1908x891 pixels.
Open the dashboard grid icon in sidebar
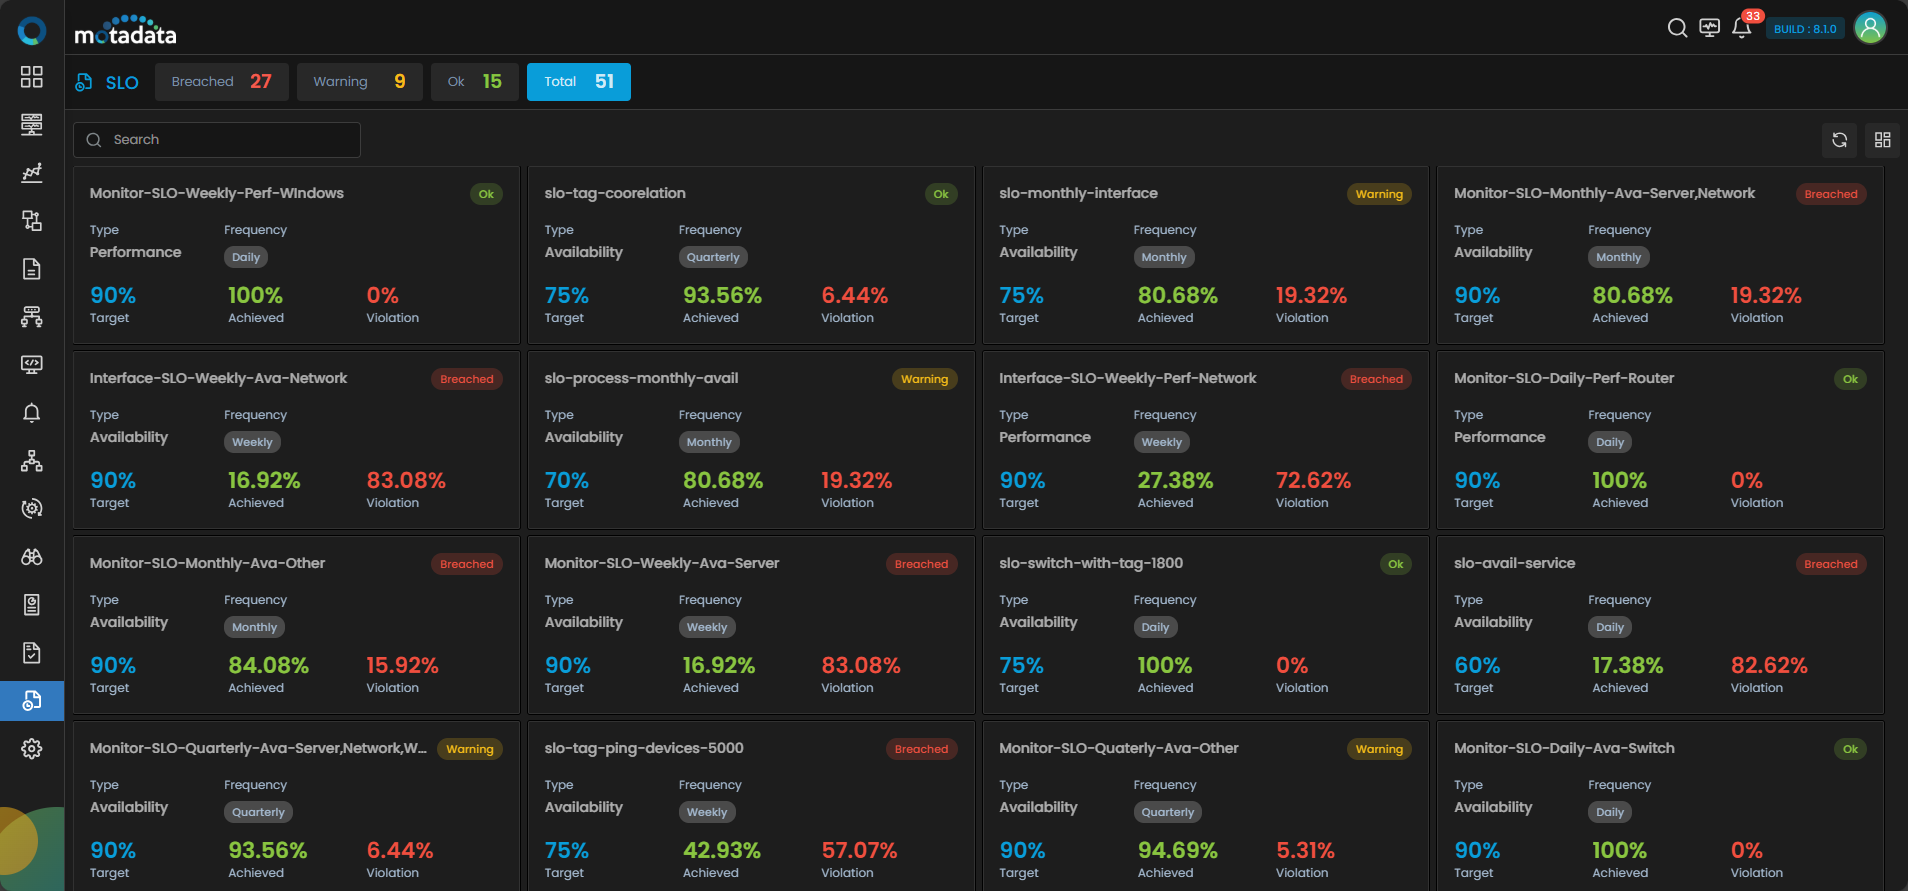coord(32,77)
